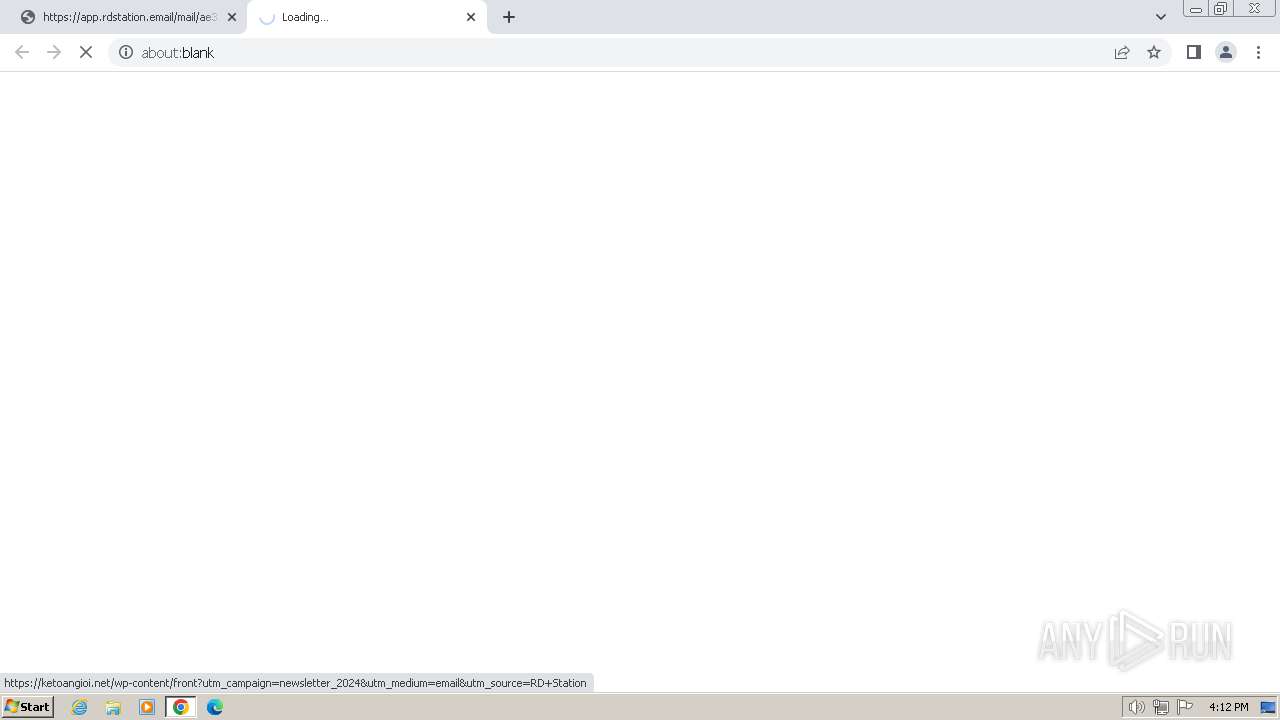This screenshot has width=1280, height=720.
Task: Open Windows Media Player from taskbar
Action: (147, 707)
